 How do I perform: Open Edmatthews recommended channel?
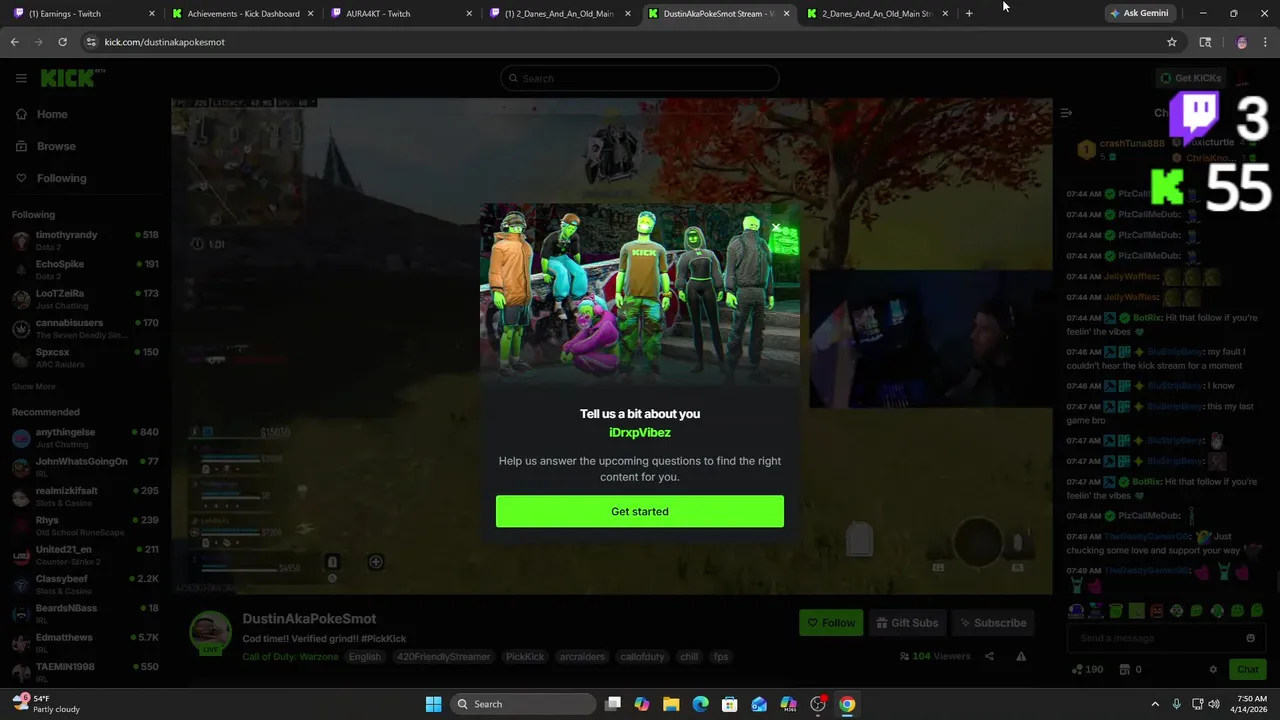click(85, 643)
